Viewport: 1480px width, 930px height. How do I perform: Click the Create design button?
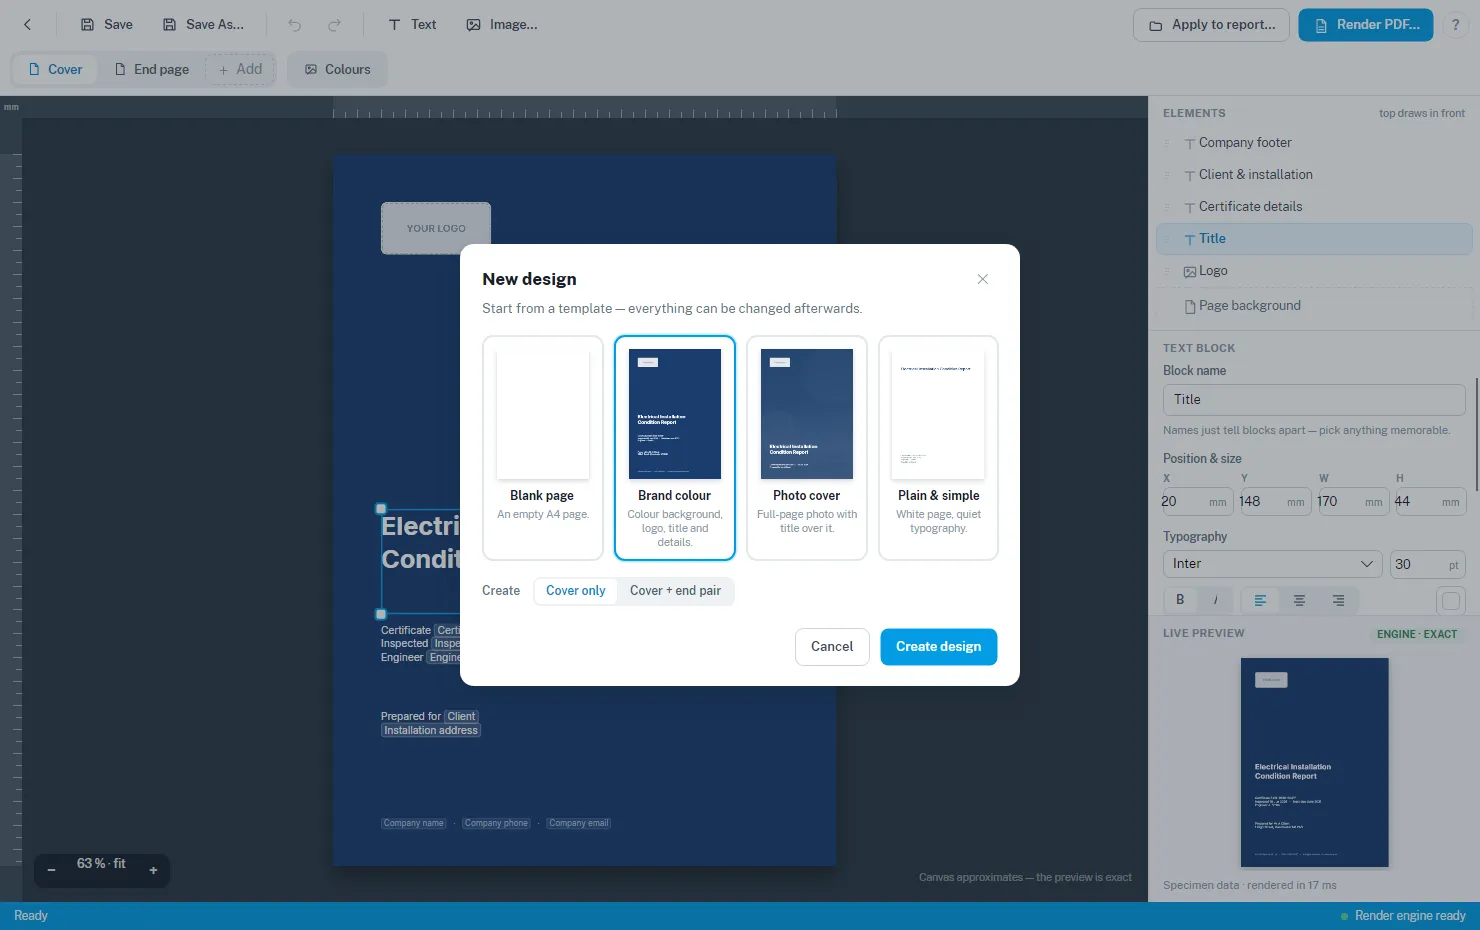pos(939,647)
